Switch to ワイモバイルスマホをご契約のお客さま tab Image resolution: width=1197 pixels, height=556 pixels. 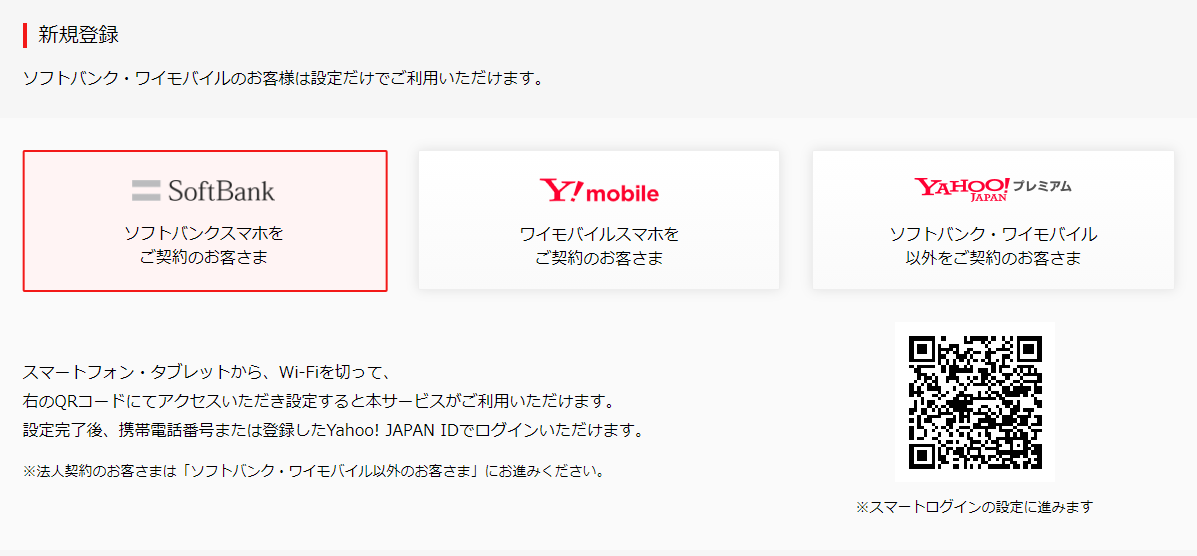click(x=598, y=220)
